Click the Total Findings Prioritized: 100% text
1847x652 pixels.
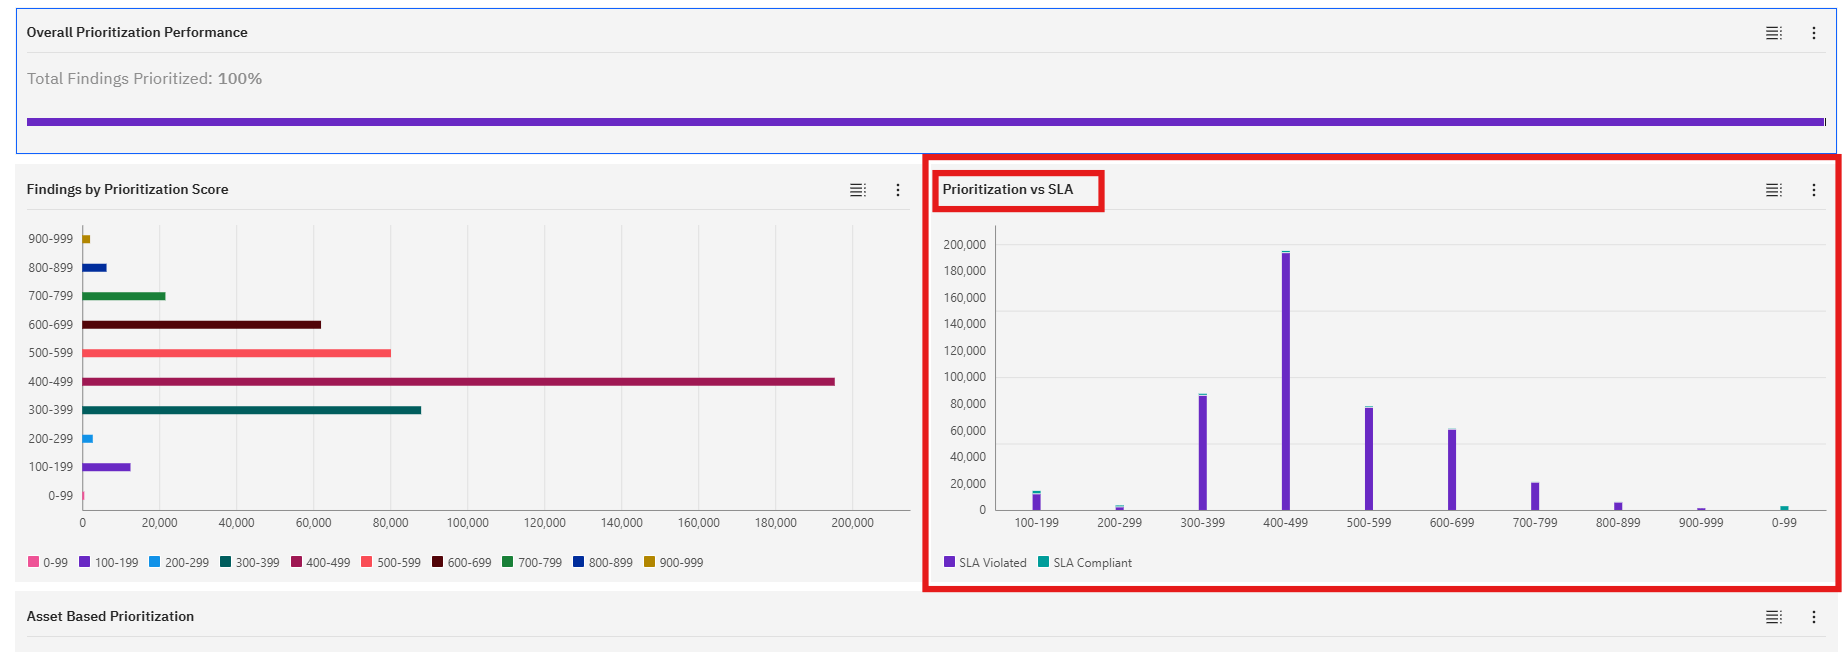click(x=144, y=79)
